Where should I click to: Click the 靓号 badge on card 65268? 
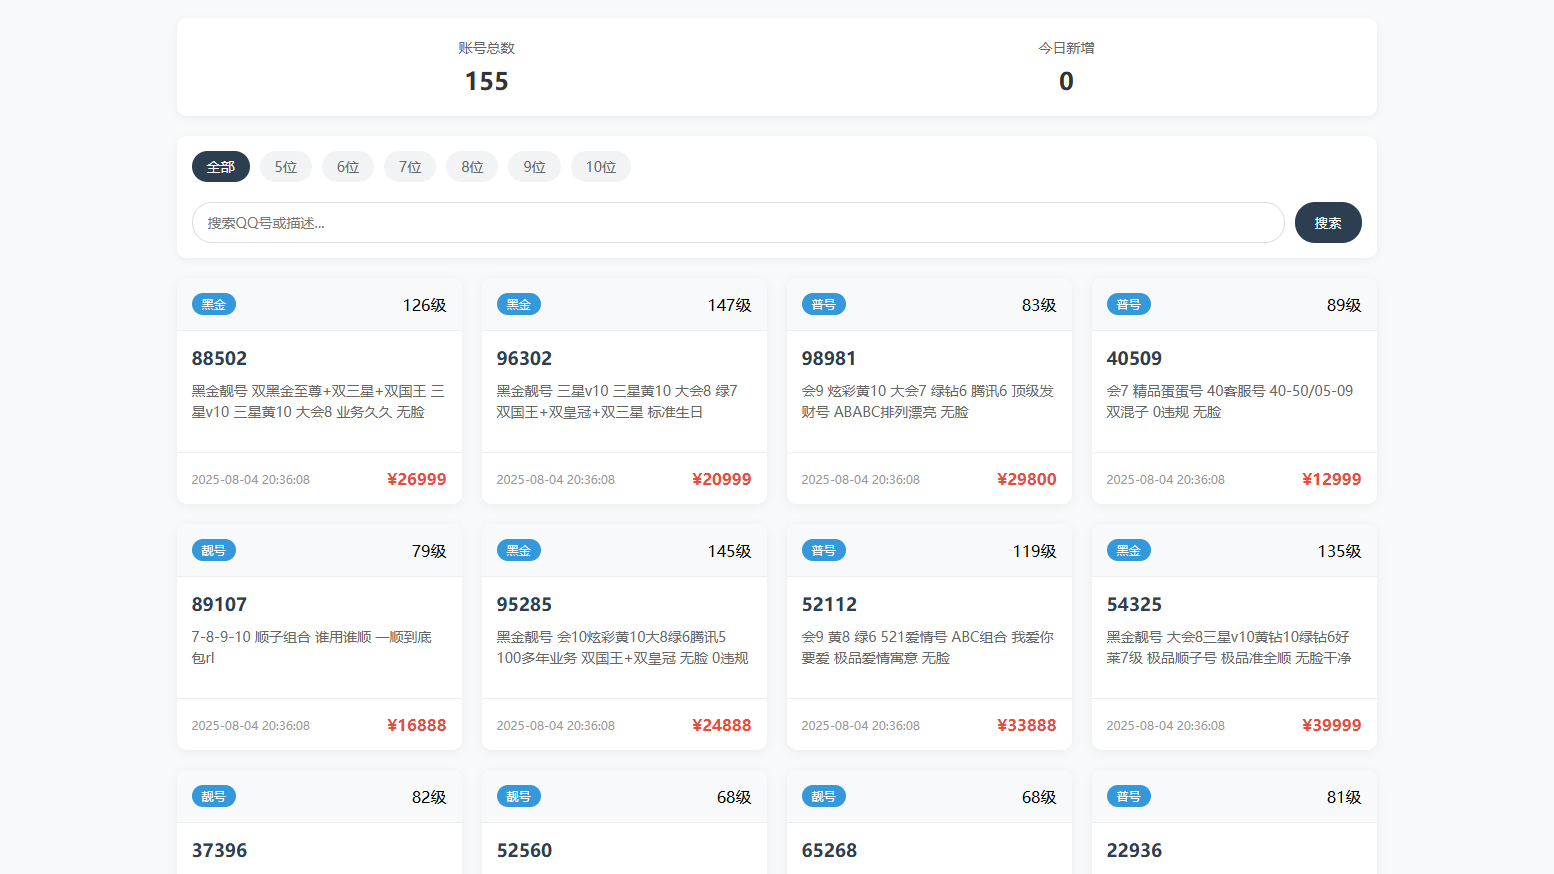[823, 796]
